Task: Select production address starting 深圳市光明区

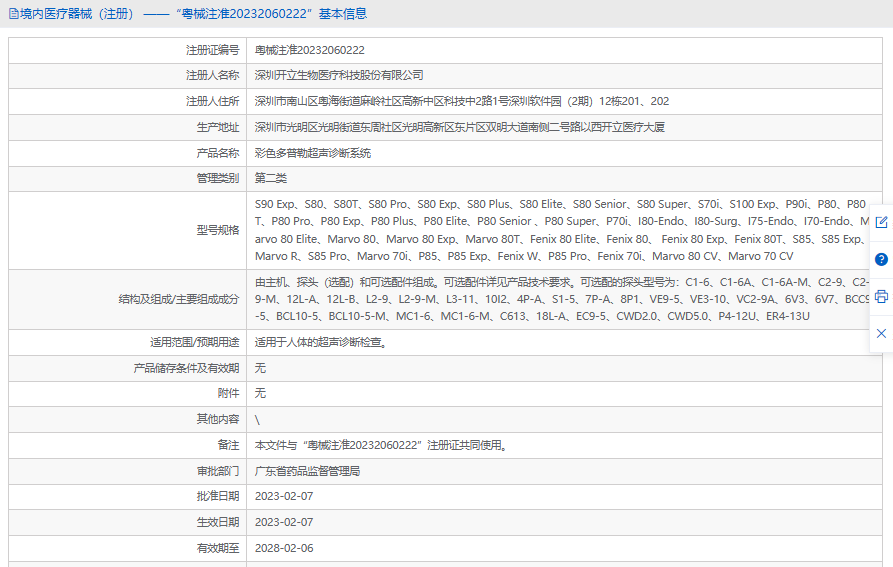Action: [x=460, y=128]
